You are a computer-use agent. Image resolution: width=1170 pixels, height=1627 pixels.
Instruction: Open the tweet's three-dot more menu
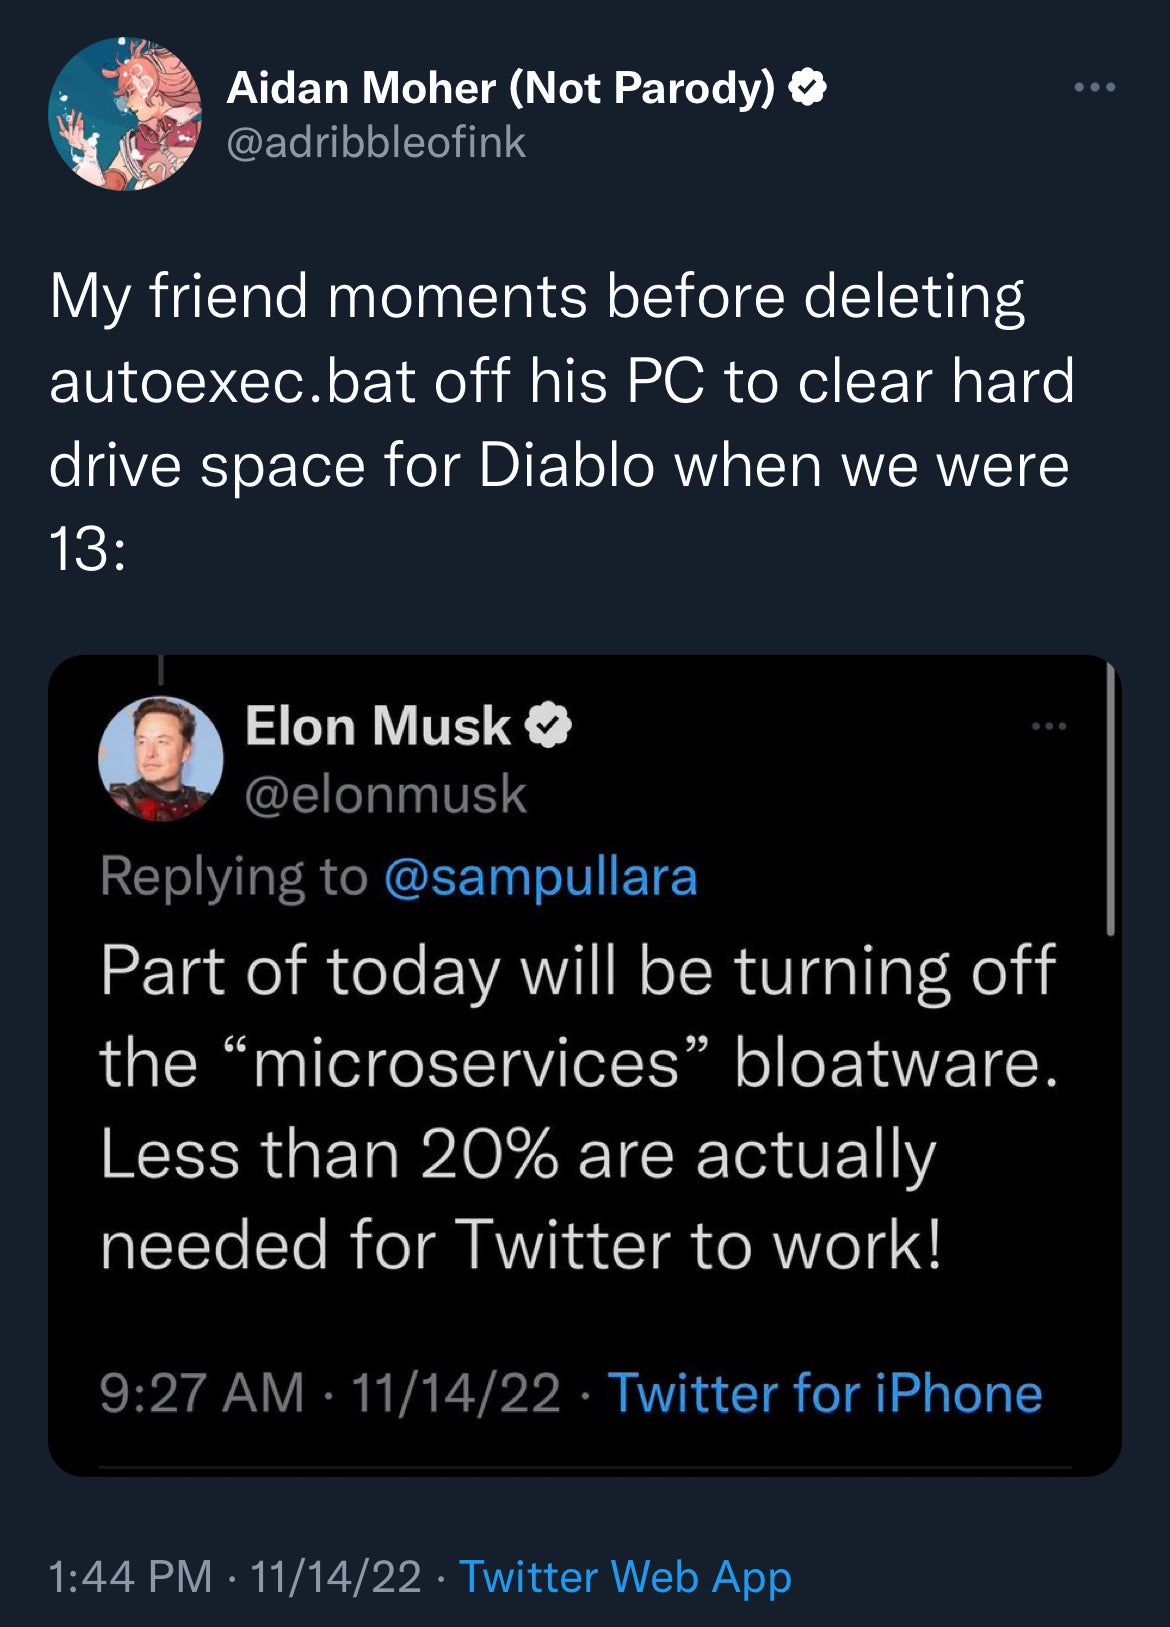click(1094, 88)
